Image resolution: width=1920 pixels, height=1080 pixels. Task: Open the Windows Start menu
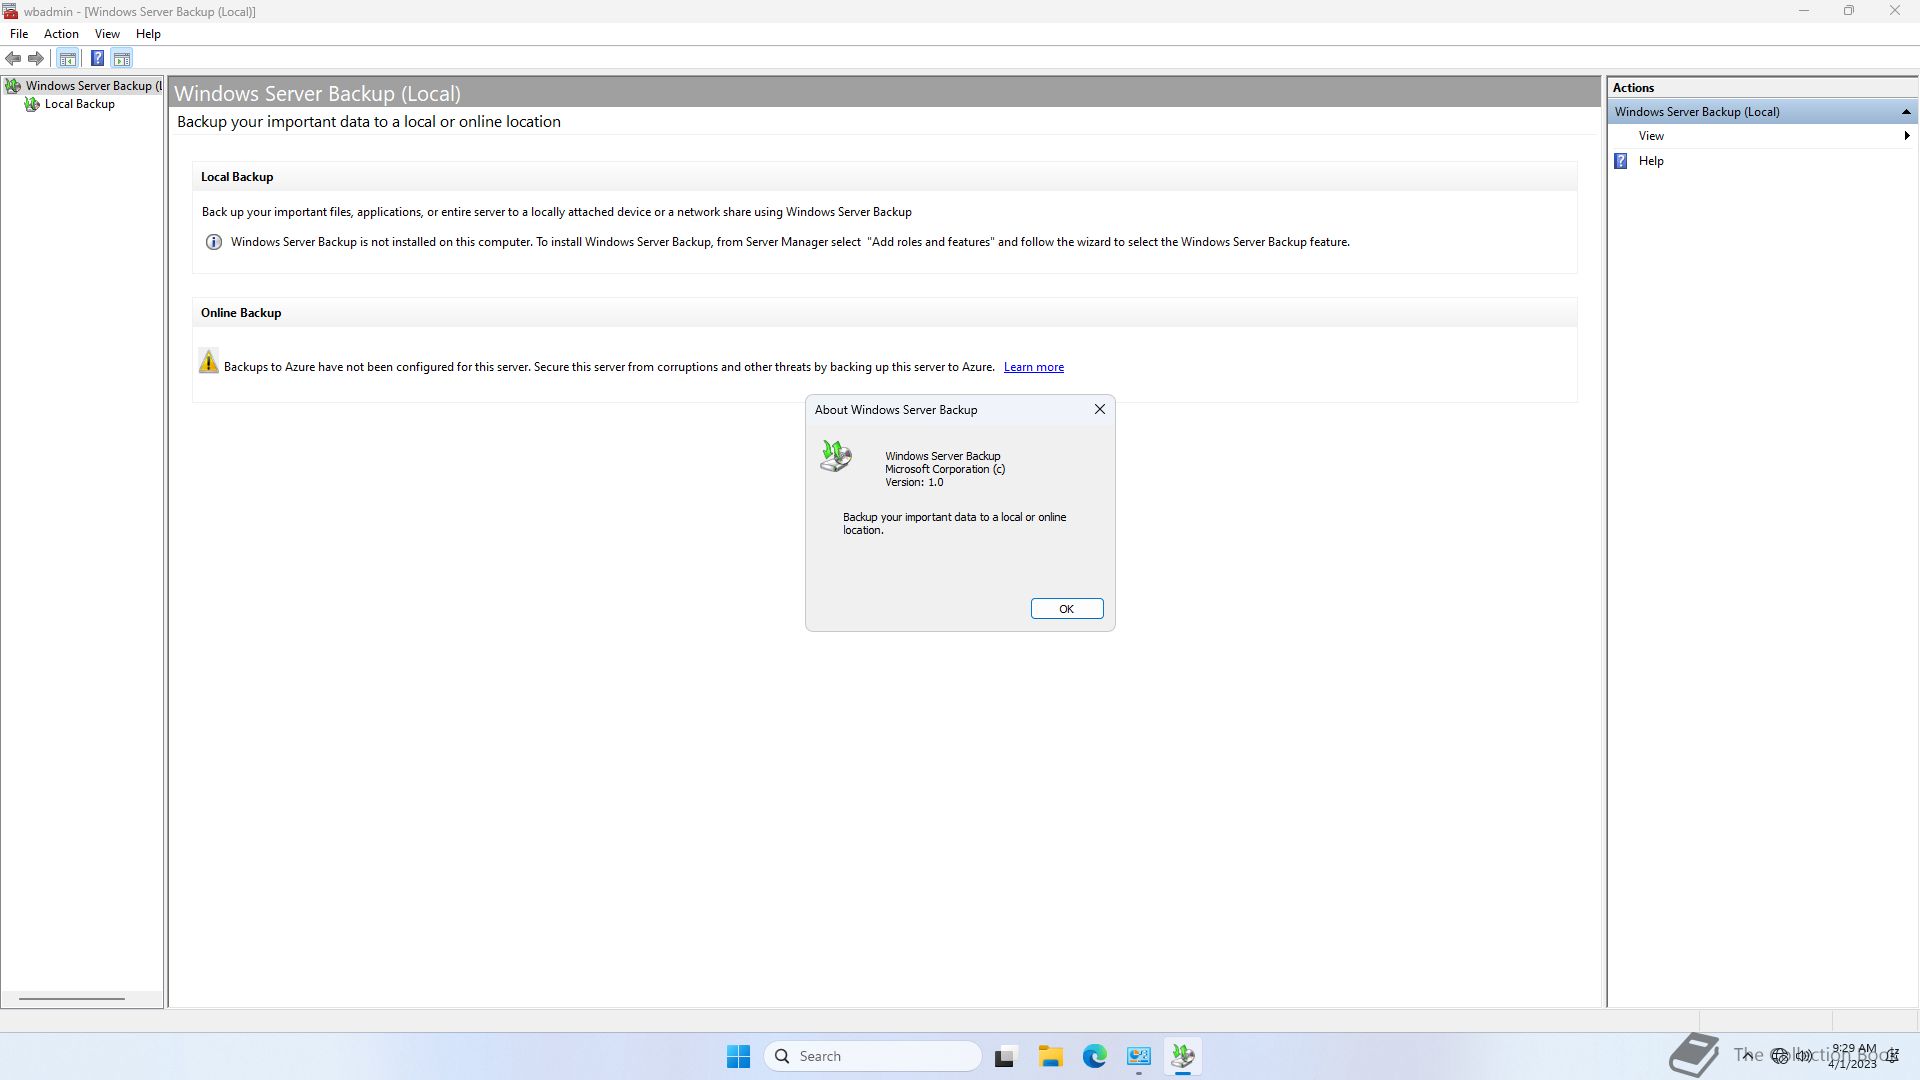pos(739,1056)
